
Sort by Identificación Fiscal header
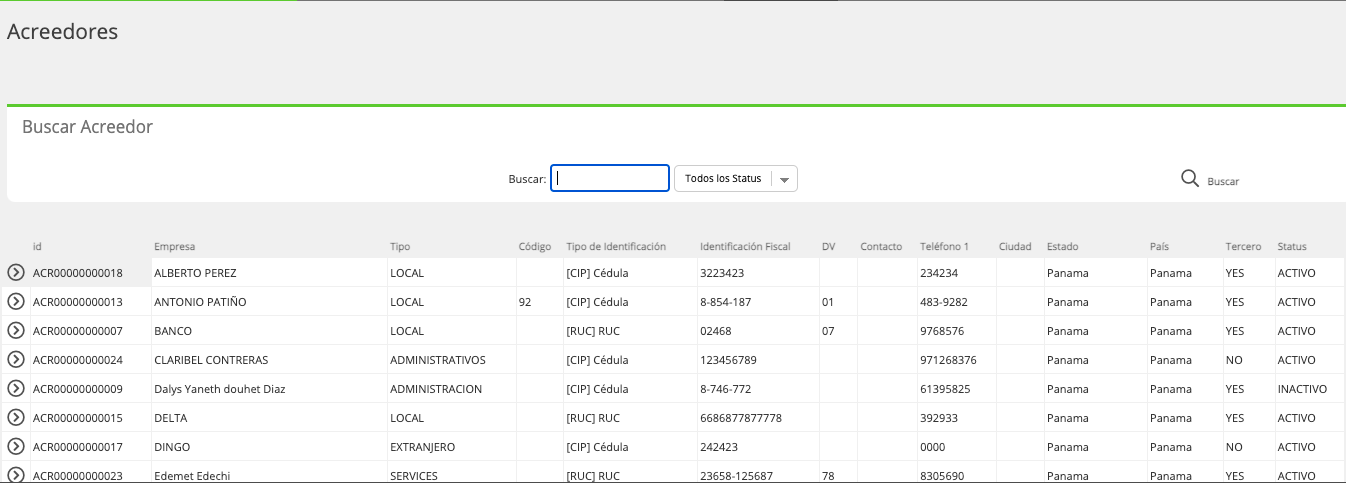click(x=745, y=246)
